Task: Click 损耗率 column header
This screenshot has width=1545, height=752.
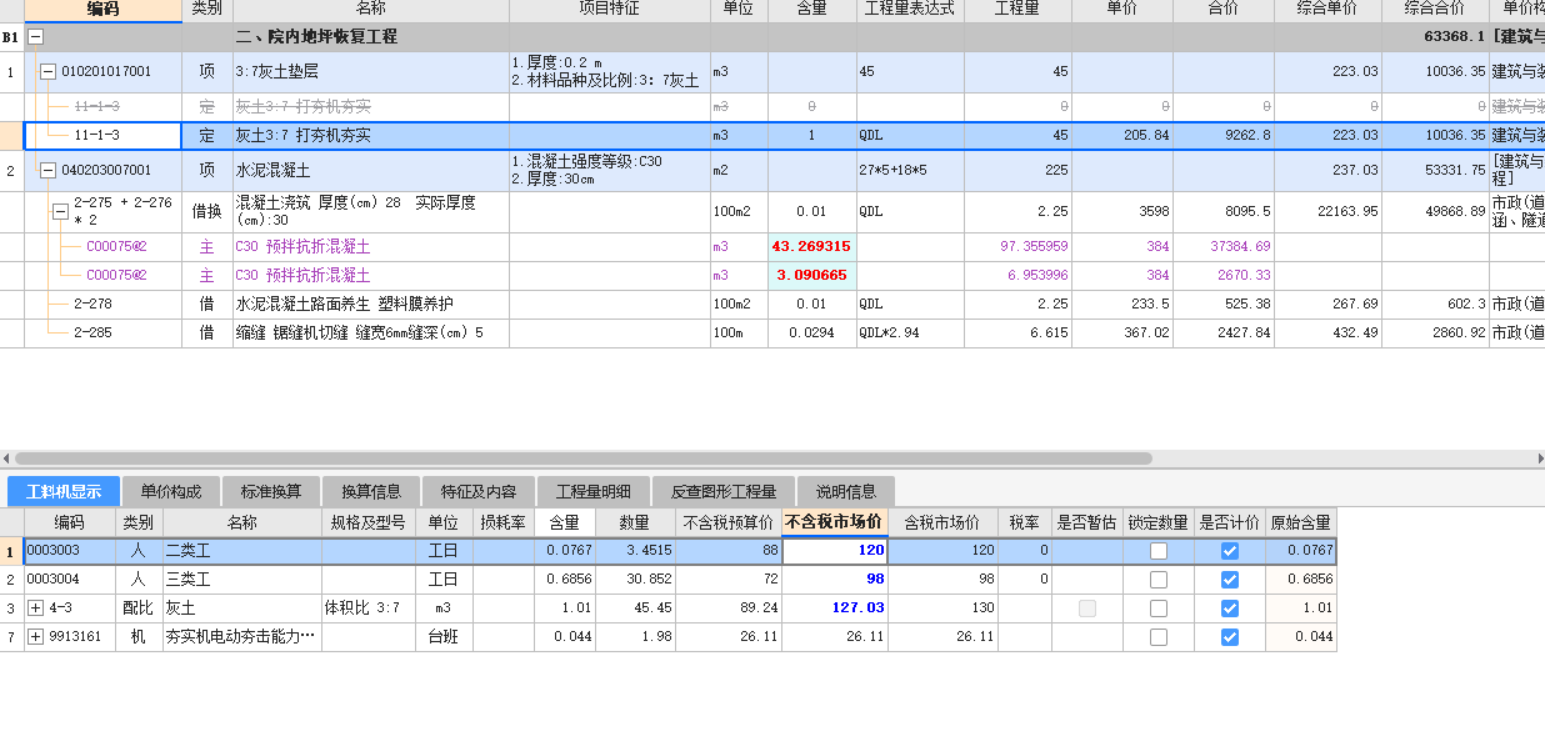Action: (503, 522)
